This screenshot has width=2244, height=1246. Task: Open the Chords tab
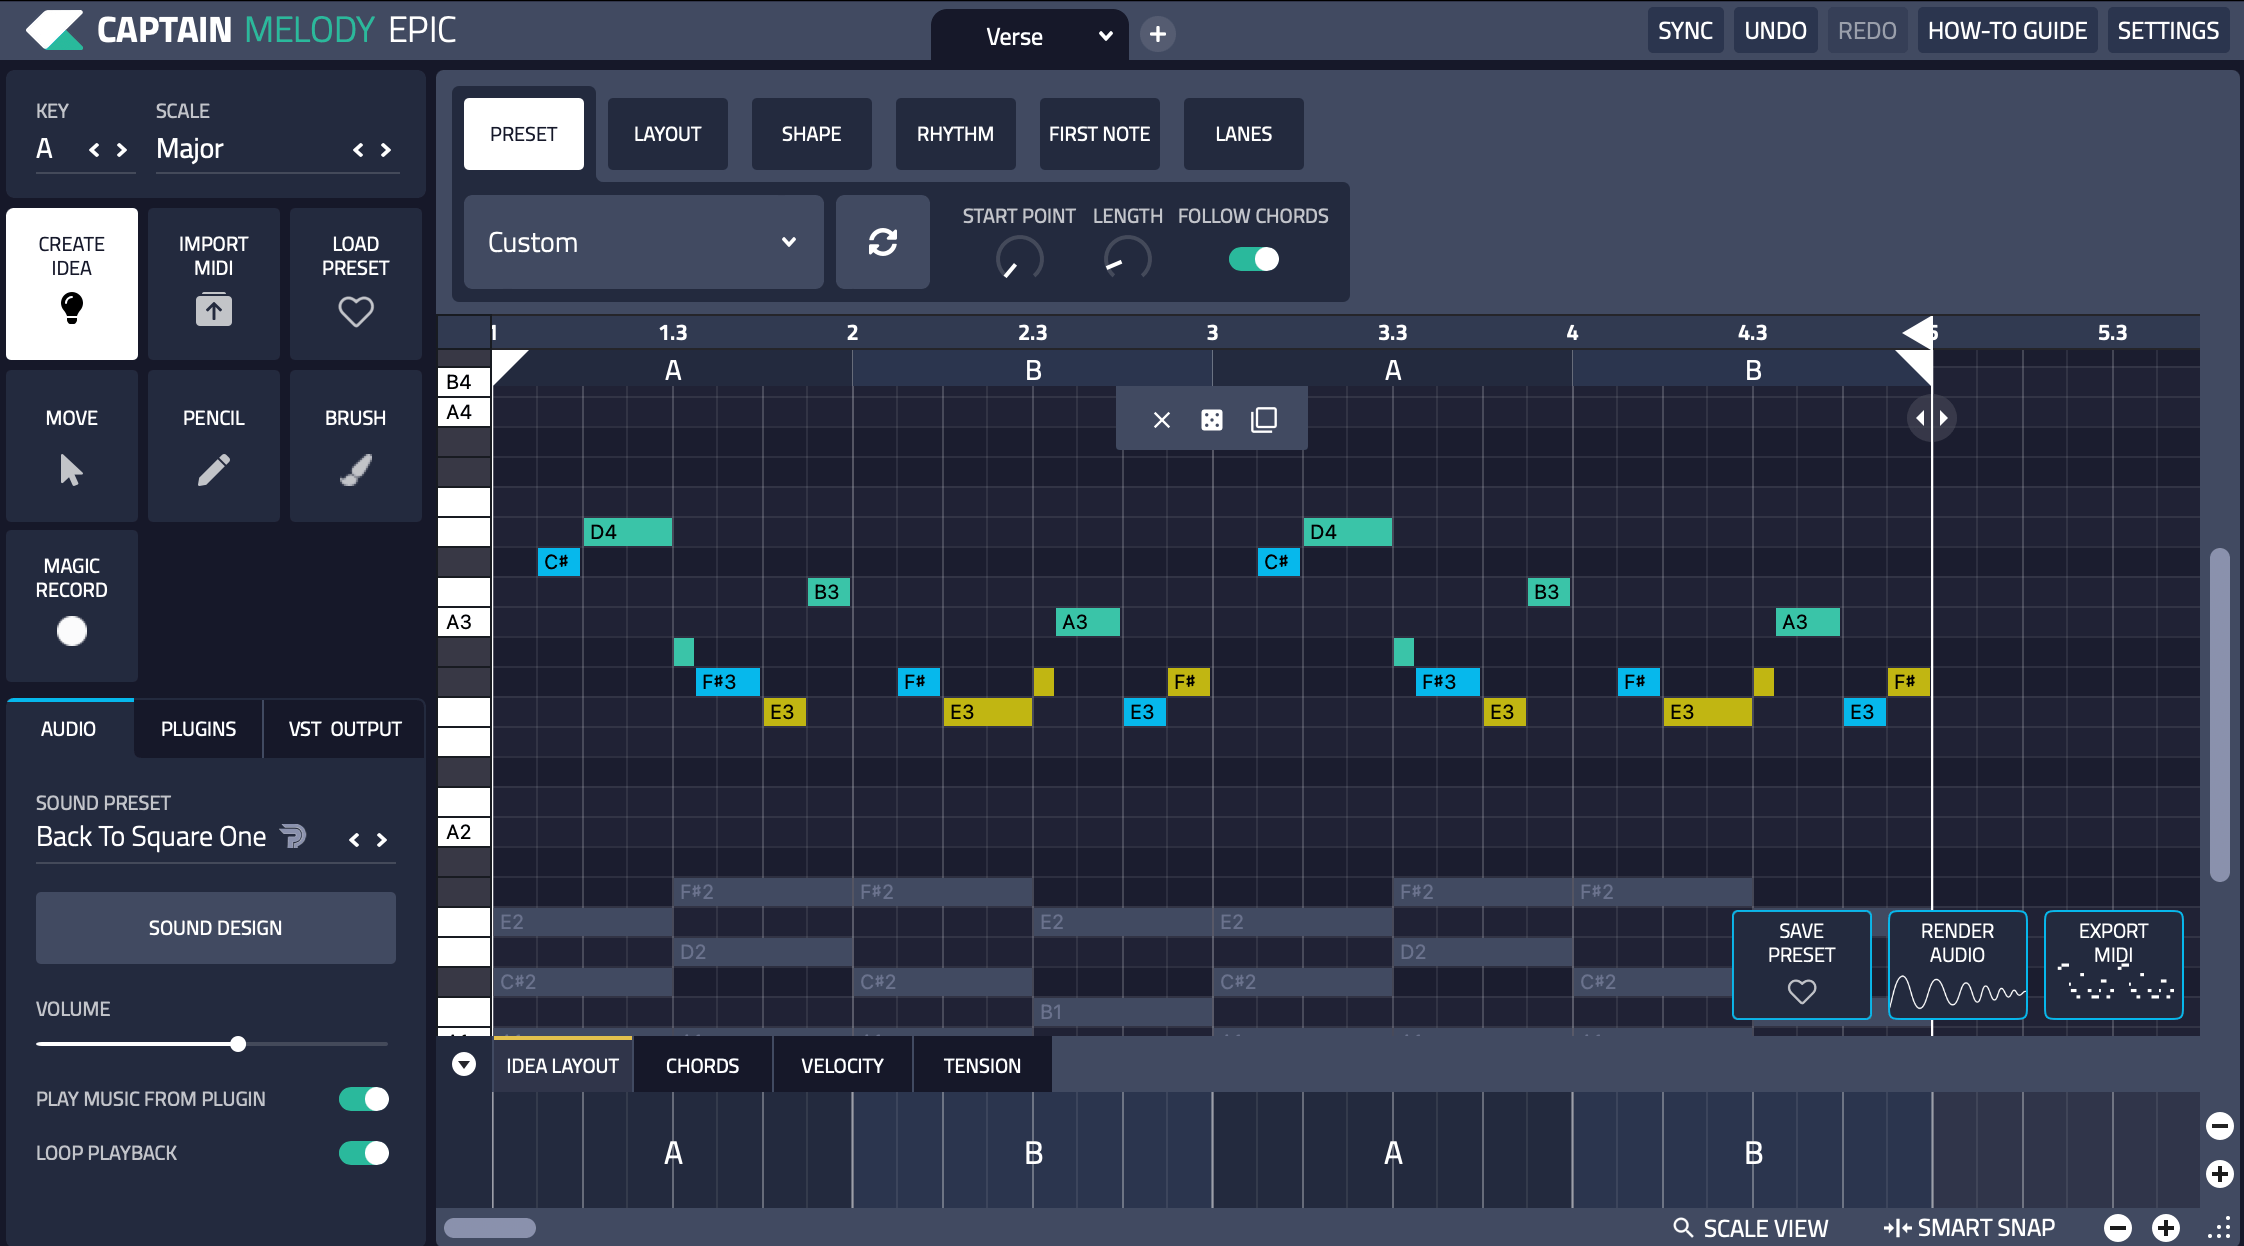pyautogui.click(x=702, y=1066)
